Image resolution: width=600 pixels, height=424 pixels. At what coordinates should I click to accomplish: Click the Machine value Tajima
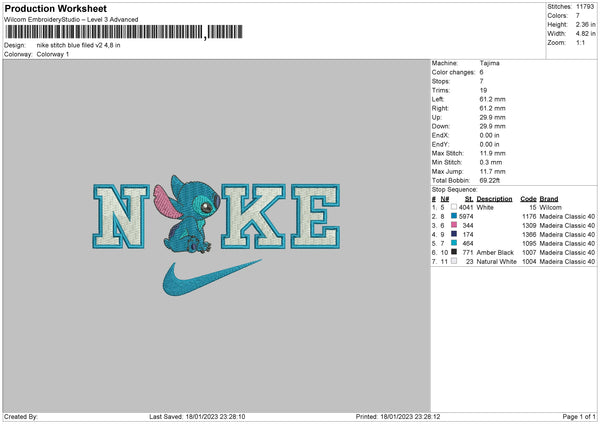(489, 63)
